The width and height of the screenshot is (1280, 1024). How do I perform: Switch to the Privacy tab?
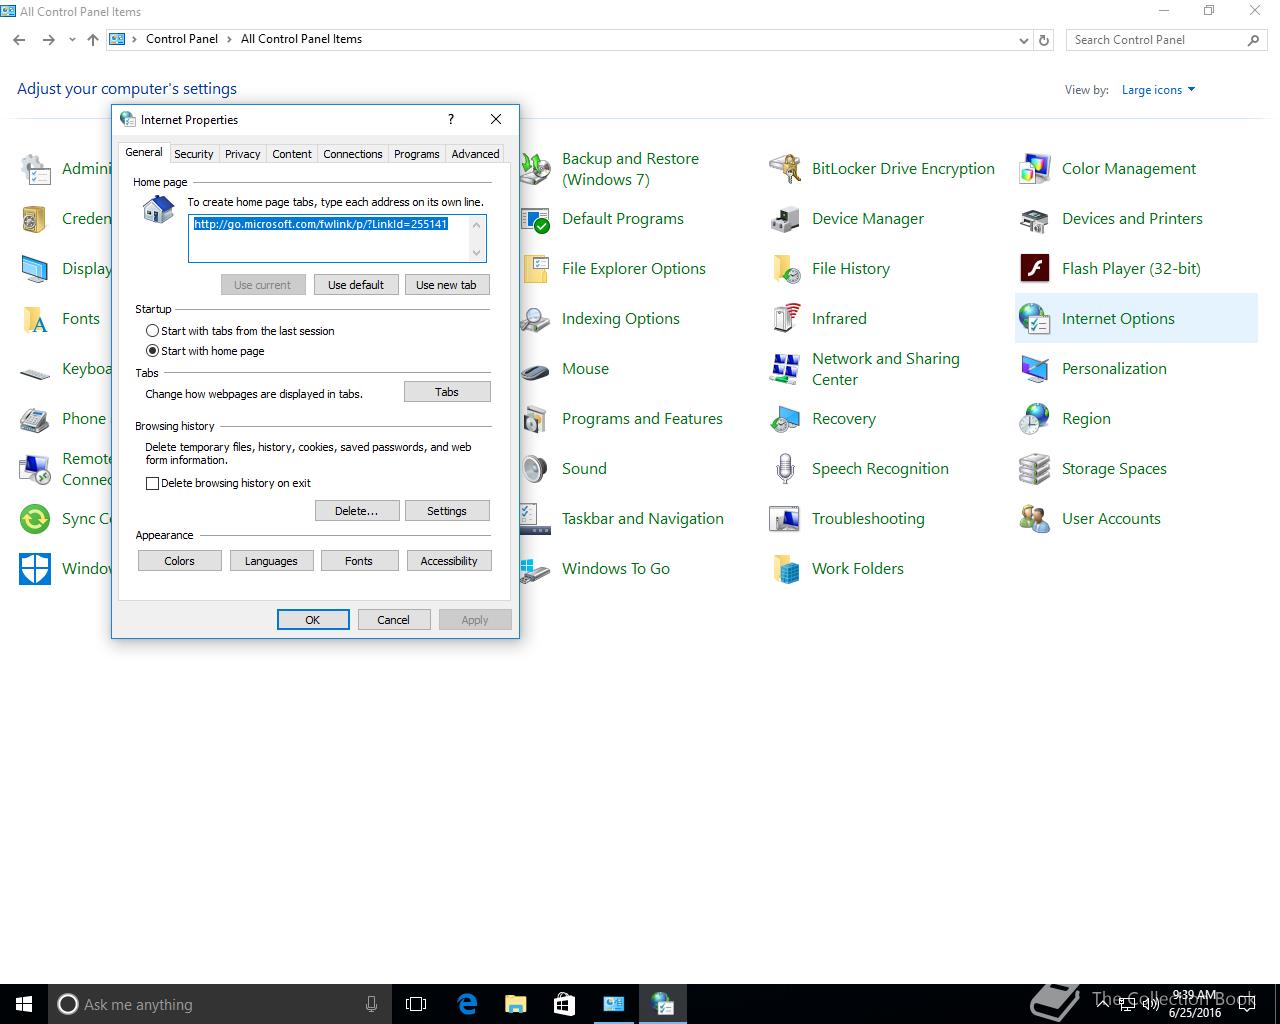pyautogui.click(x=242, y=154)
